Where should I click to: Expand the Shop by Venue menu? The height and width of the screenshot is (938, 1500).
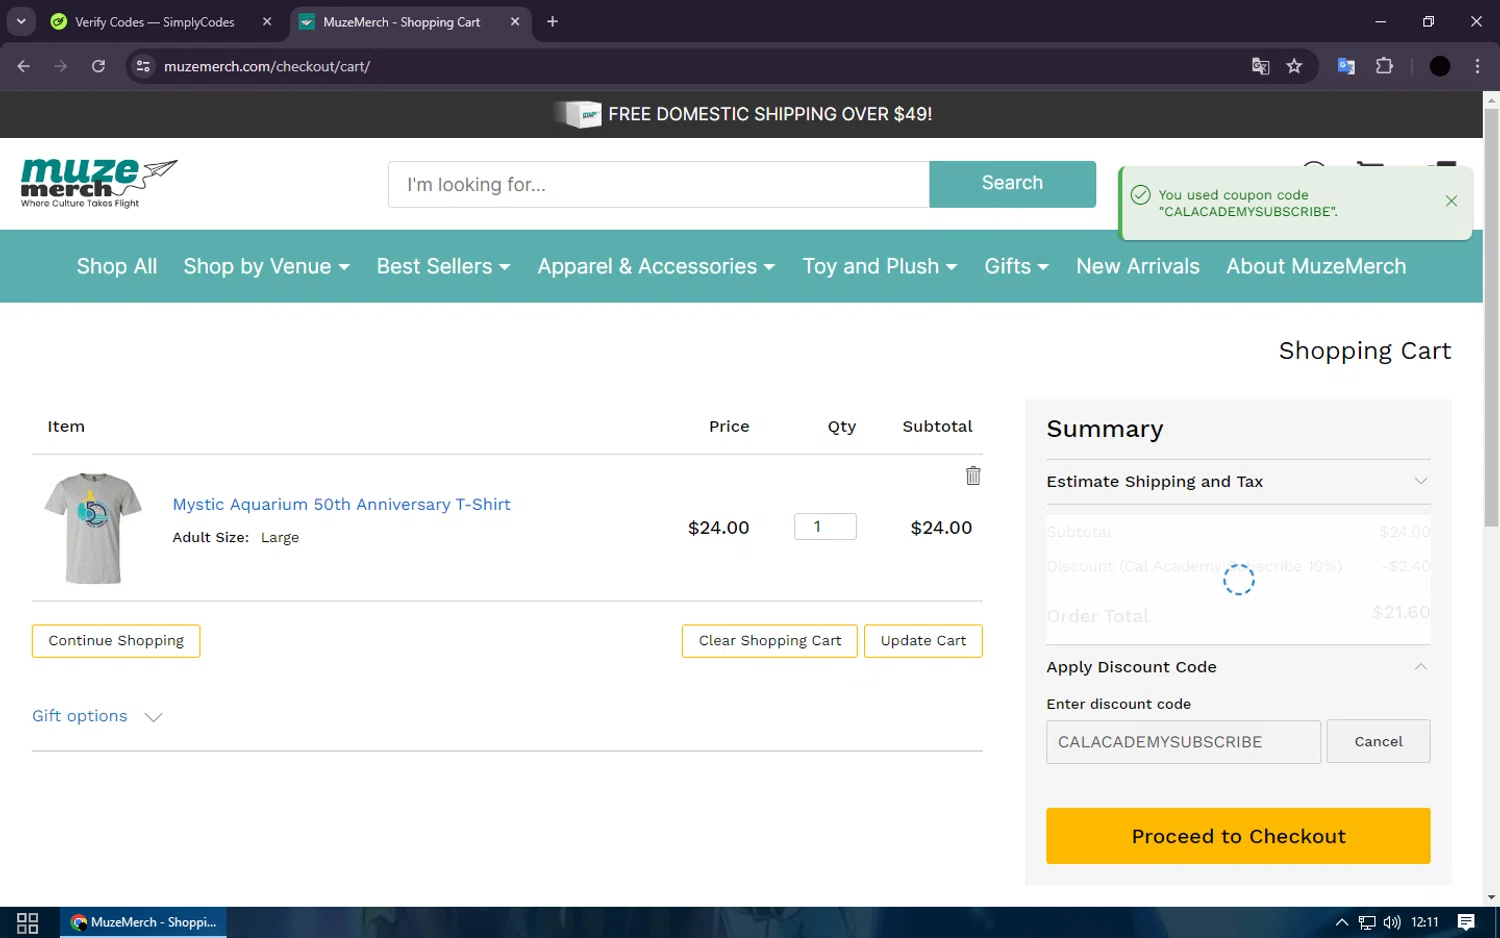coord(267,266)
